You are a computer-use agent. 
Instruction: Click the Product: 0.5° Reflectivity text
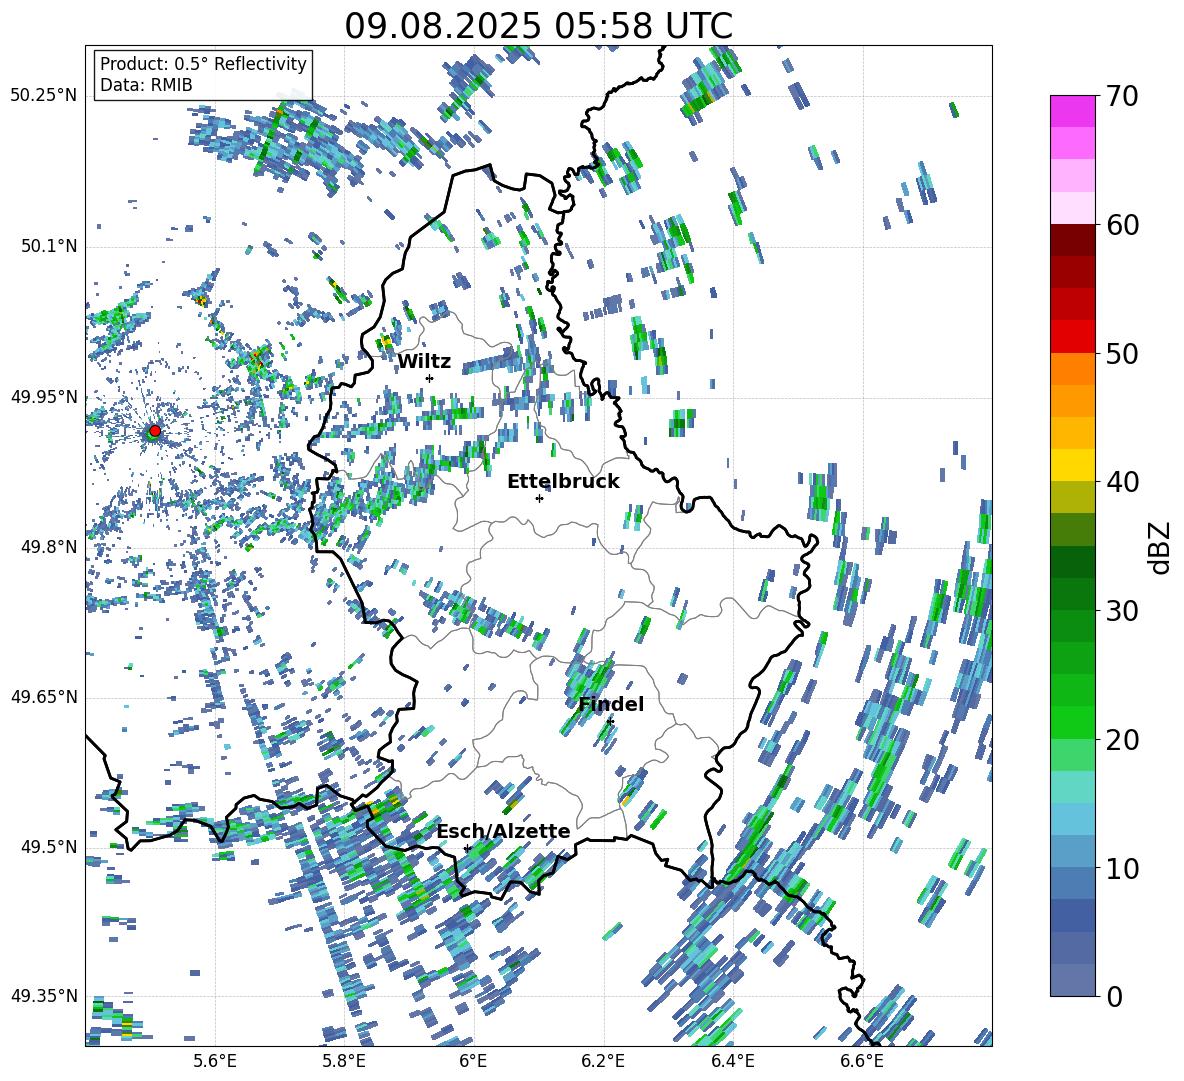pos(203,63)
